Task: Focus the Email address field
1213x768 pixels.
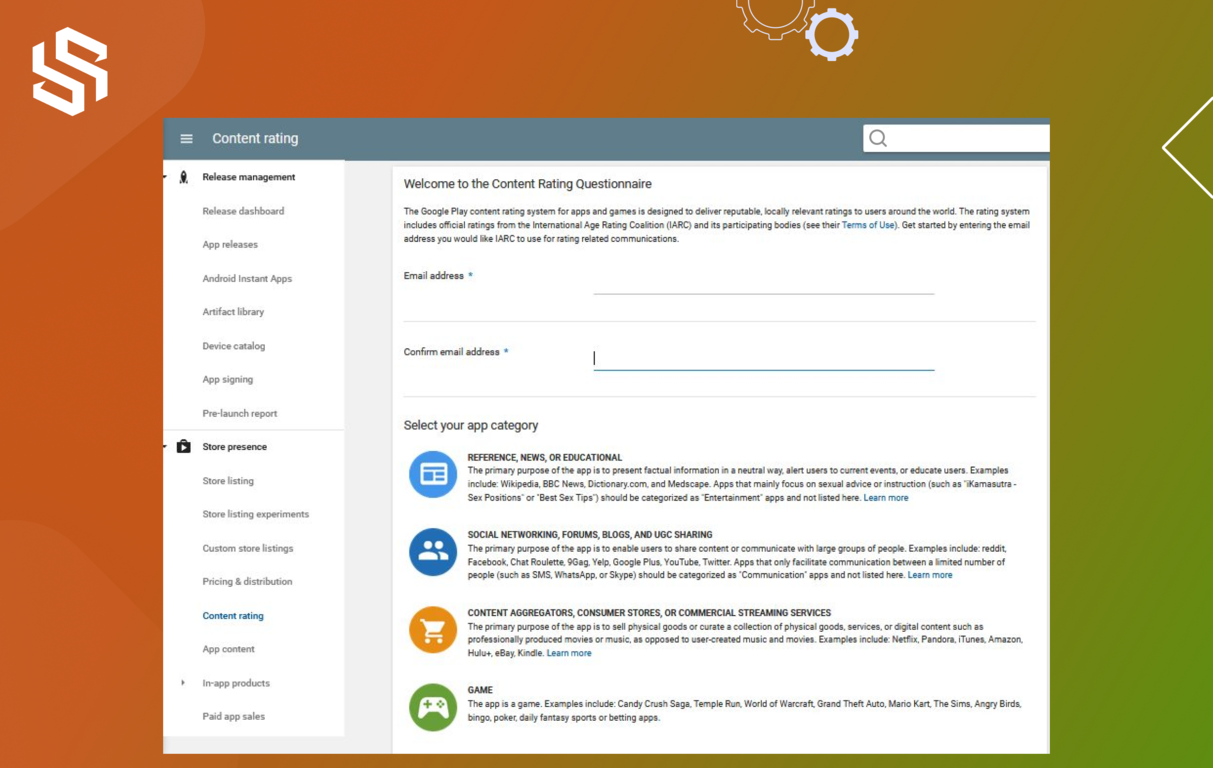Action: click(764, 280)
